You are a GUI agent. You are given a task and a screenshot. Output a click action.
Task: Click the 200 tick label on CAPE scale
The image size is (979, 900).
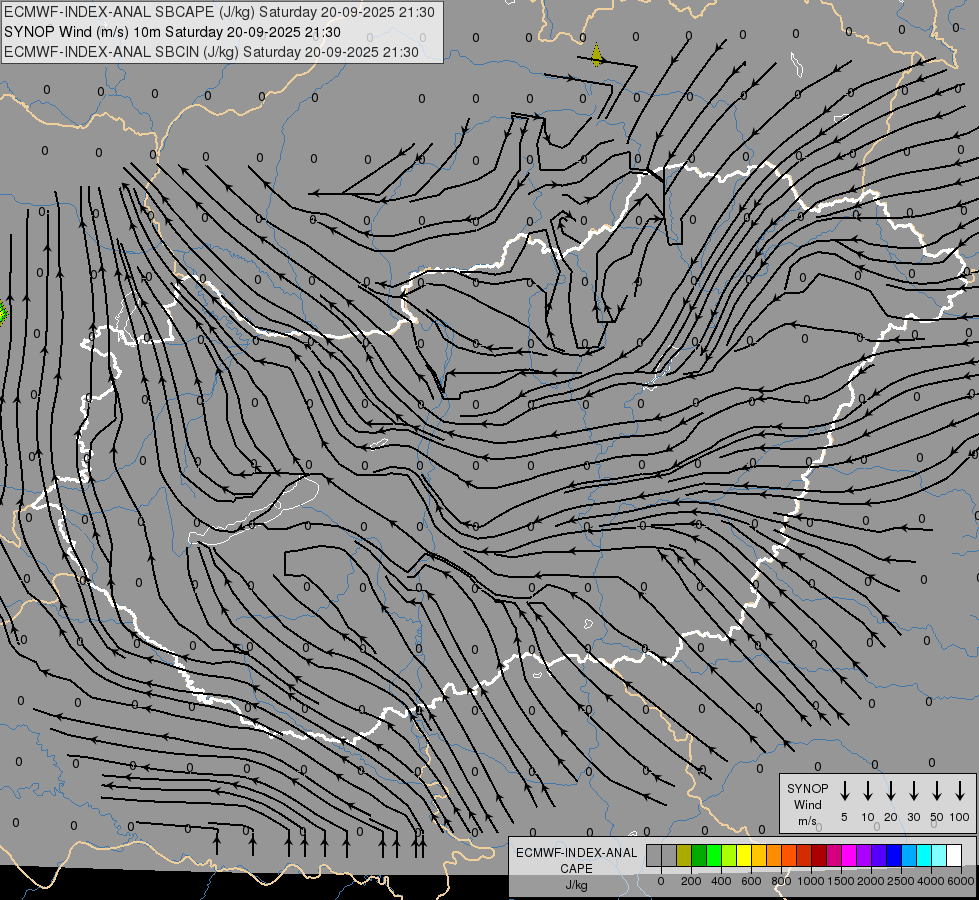pyautogui.click(x=691, y=881)
